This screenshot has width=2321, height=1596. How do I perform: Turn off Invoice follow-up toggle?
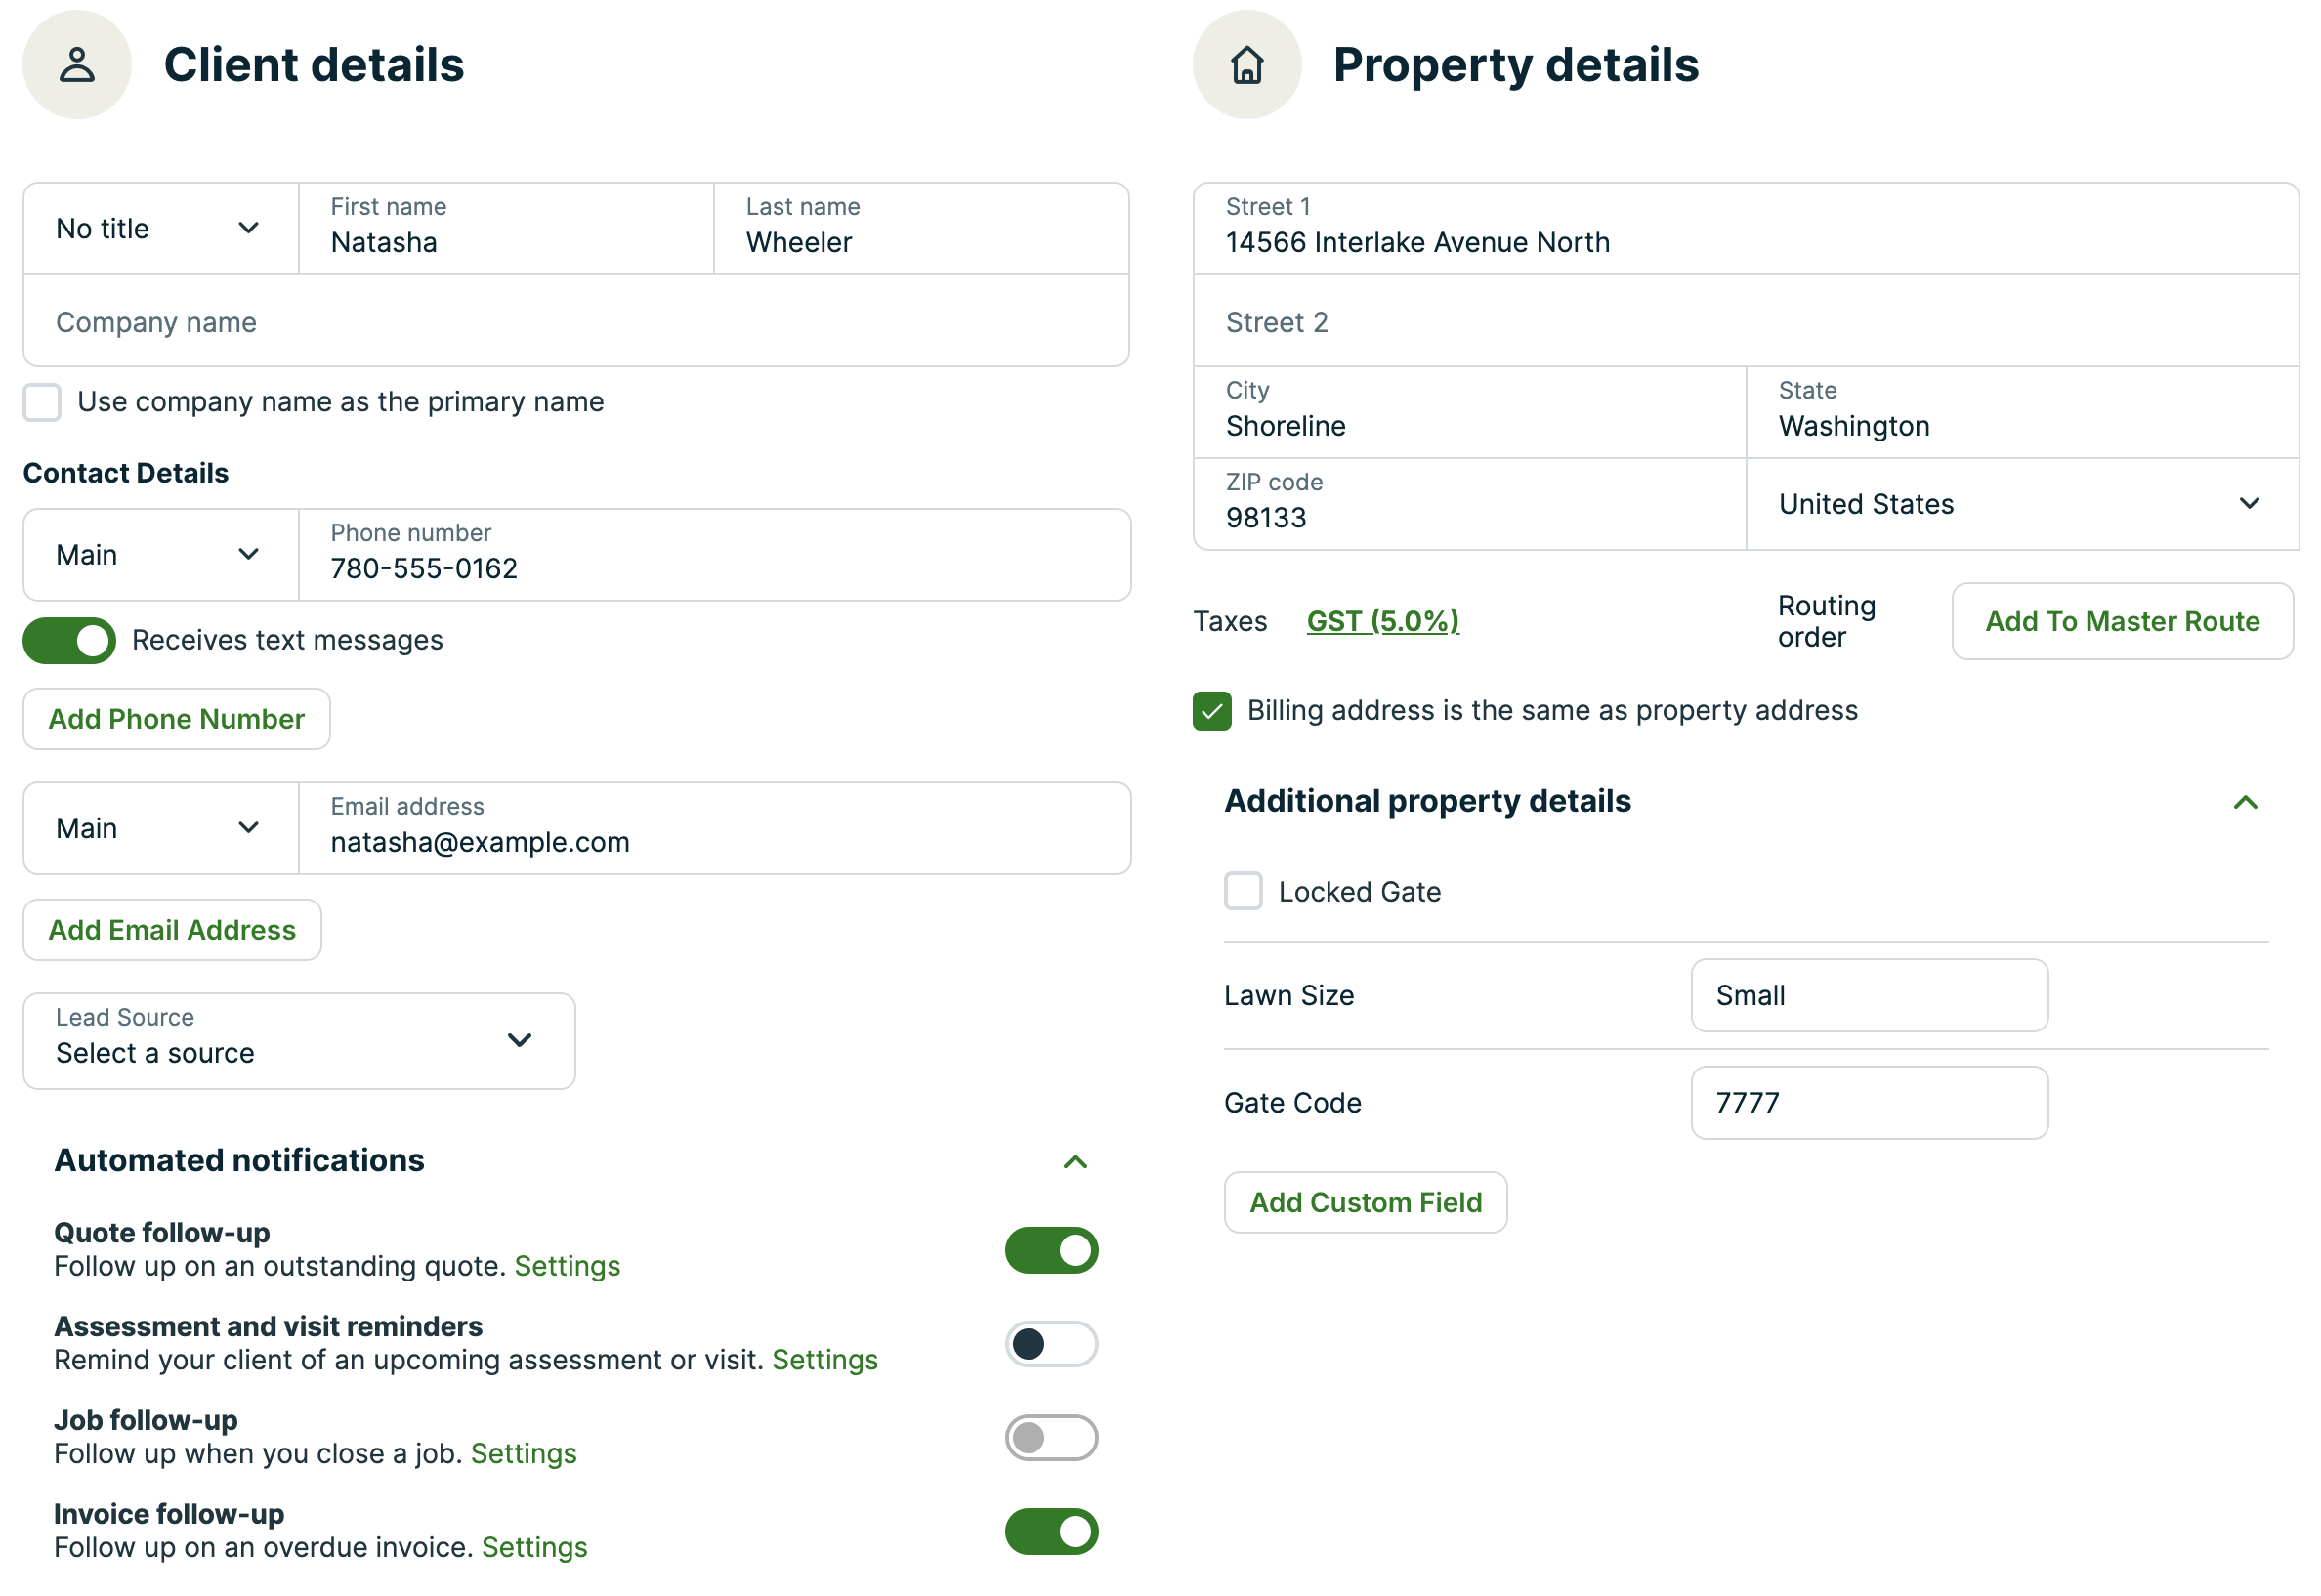tap(1050, 1531)
